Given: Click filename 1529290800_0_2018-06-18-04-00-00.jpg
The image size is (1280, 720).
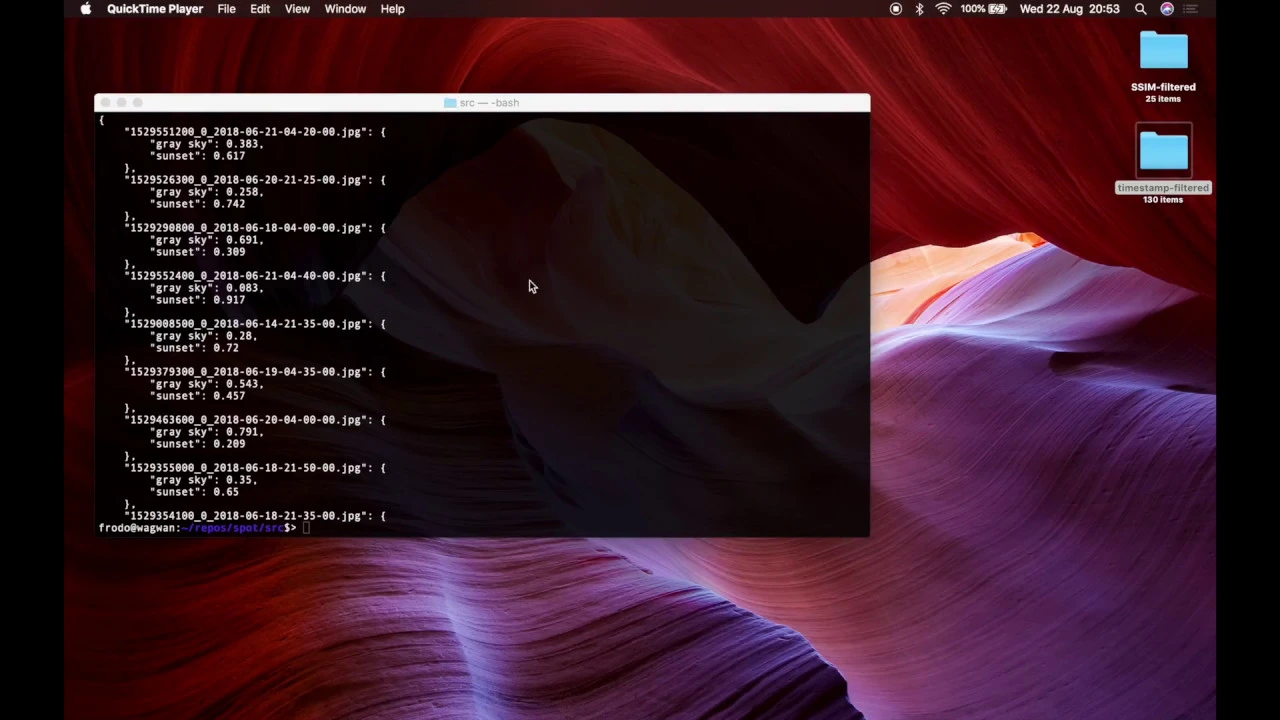Looking at the screenshot, I should click(x=245, y=228).
